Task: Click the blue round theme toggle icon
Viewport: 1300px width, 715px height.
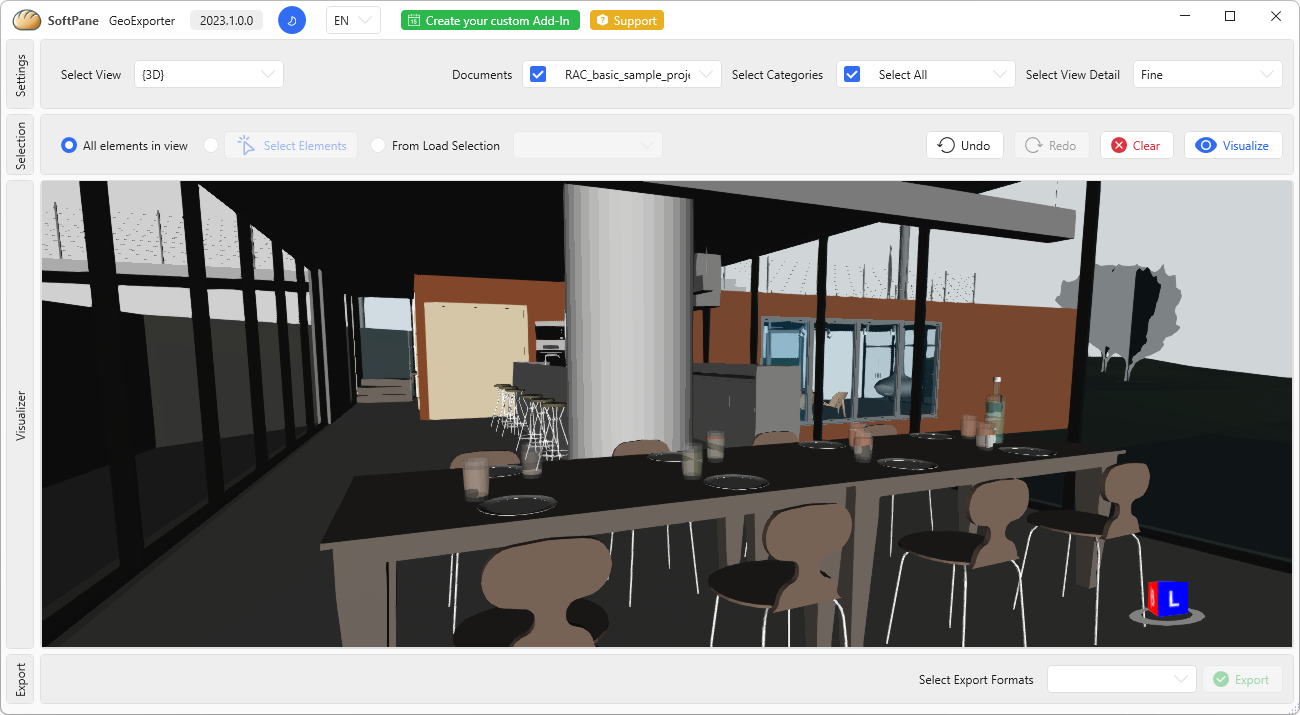Action: coord(292,20)
